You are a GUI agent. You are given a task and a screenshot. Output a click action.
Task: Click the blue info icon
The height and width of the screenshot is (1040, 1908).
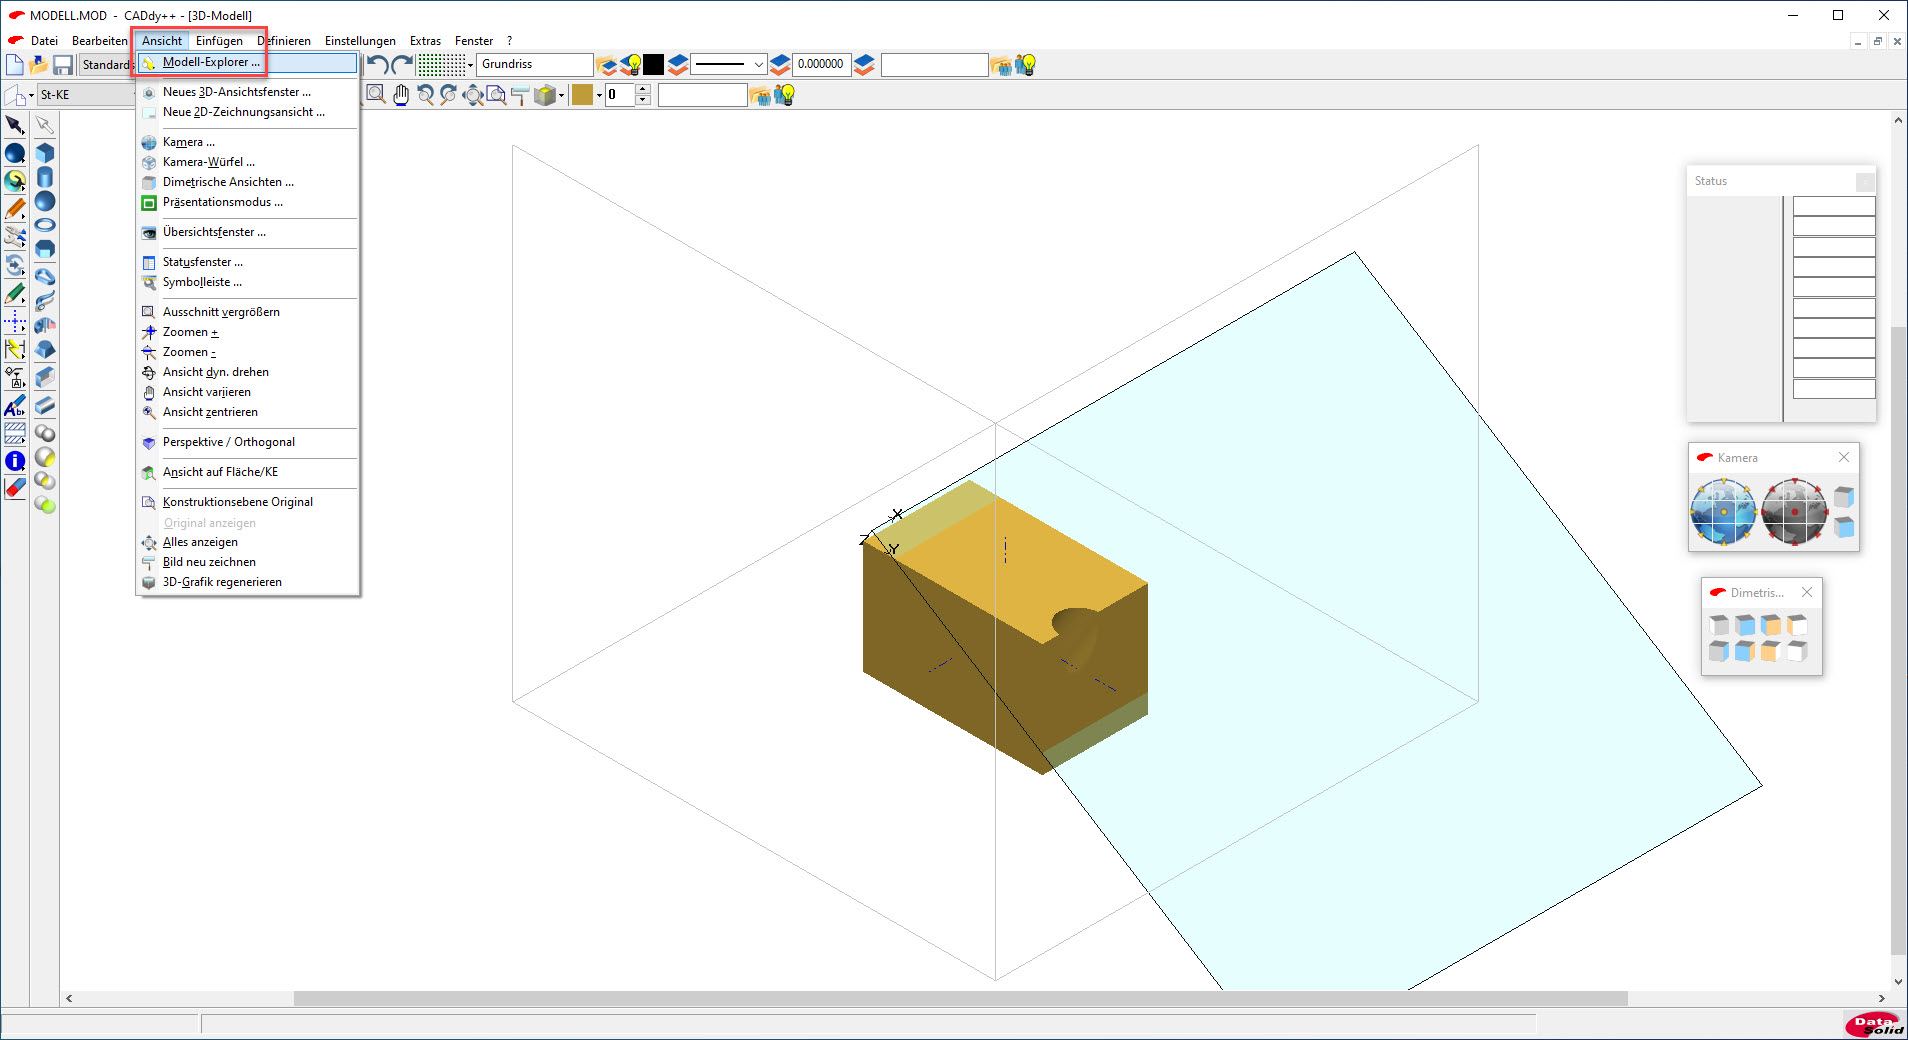15,461
